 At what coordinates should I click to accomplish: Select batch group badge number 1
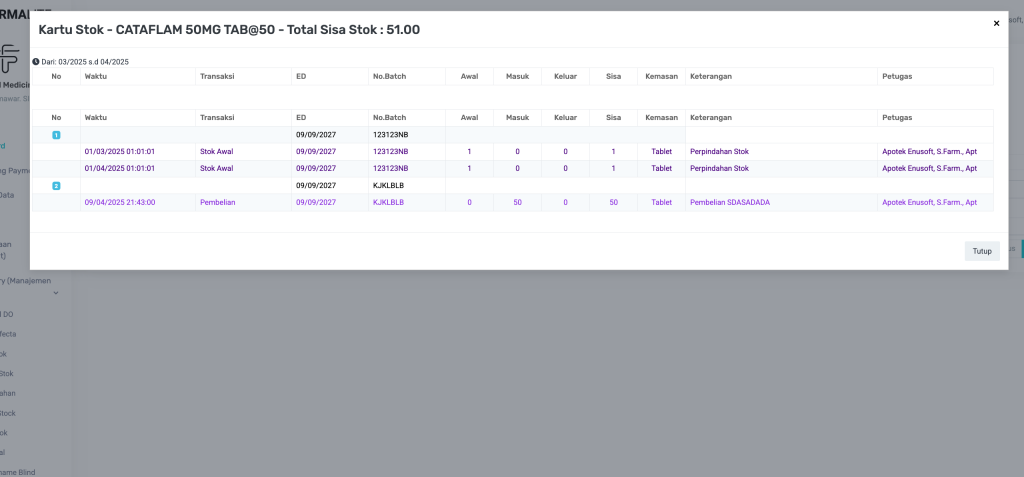click(x=56, y=135)
